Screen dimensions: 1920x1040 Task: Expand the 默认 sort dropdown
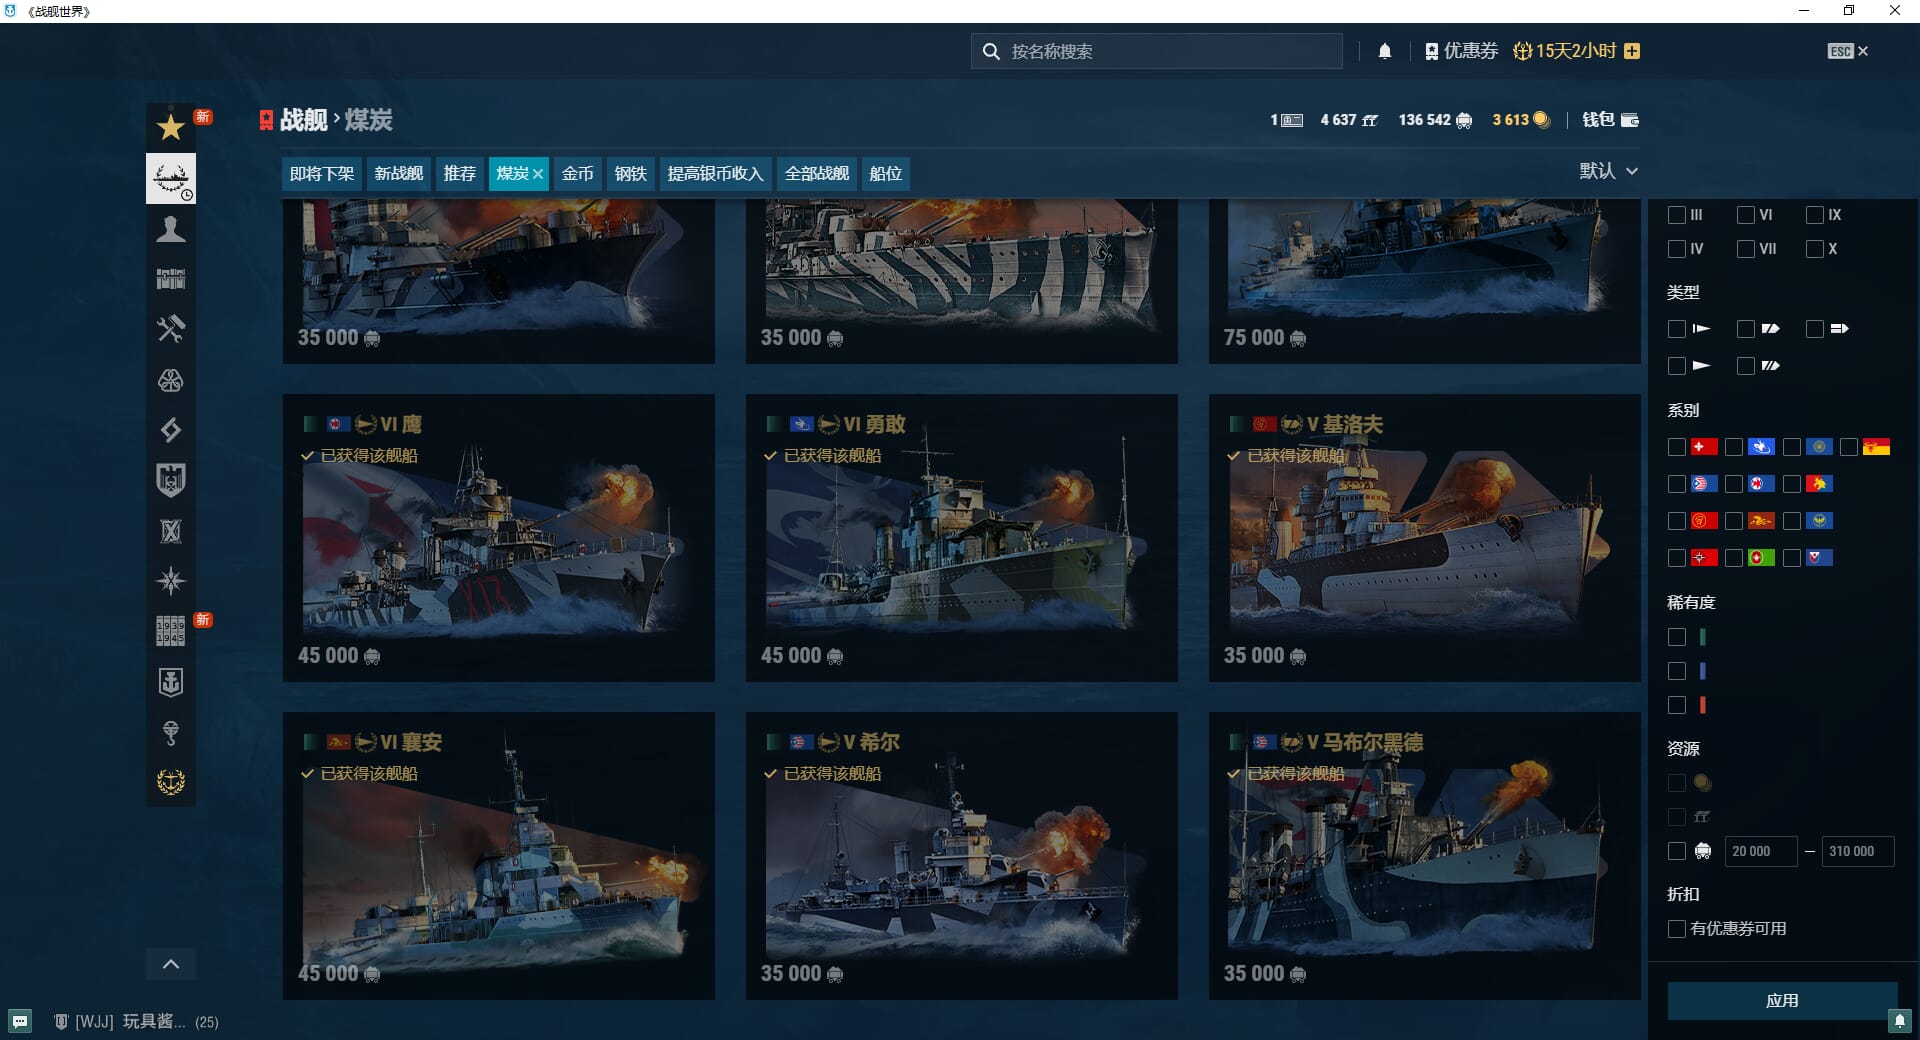coord(1608,171)
